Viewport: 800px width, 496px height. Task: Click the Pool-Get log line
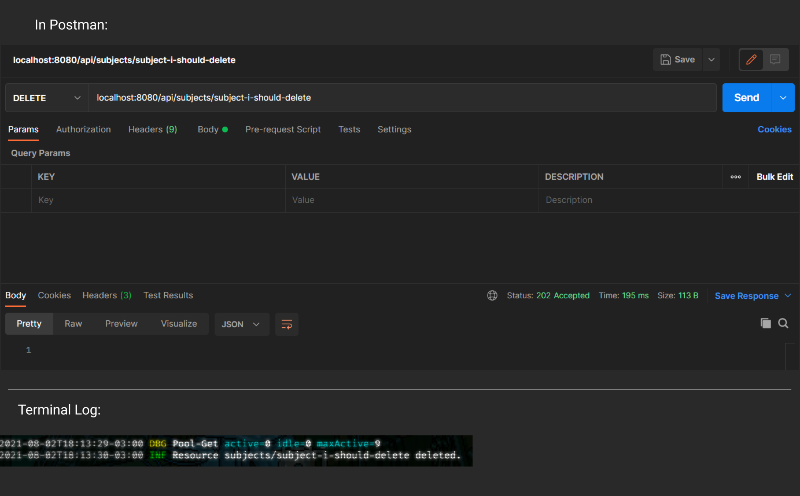pyautogui.click(x=190, y=443)
